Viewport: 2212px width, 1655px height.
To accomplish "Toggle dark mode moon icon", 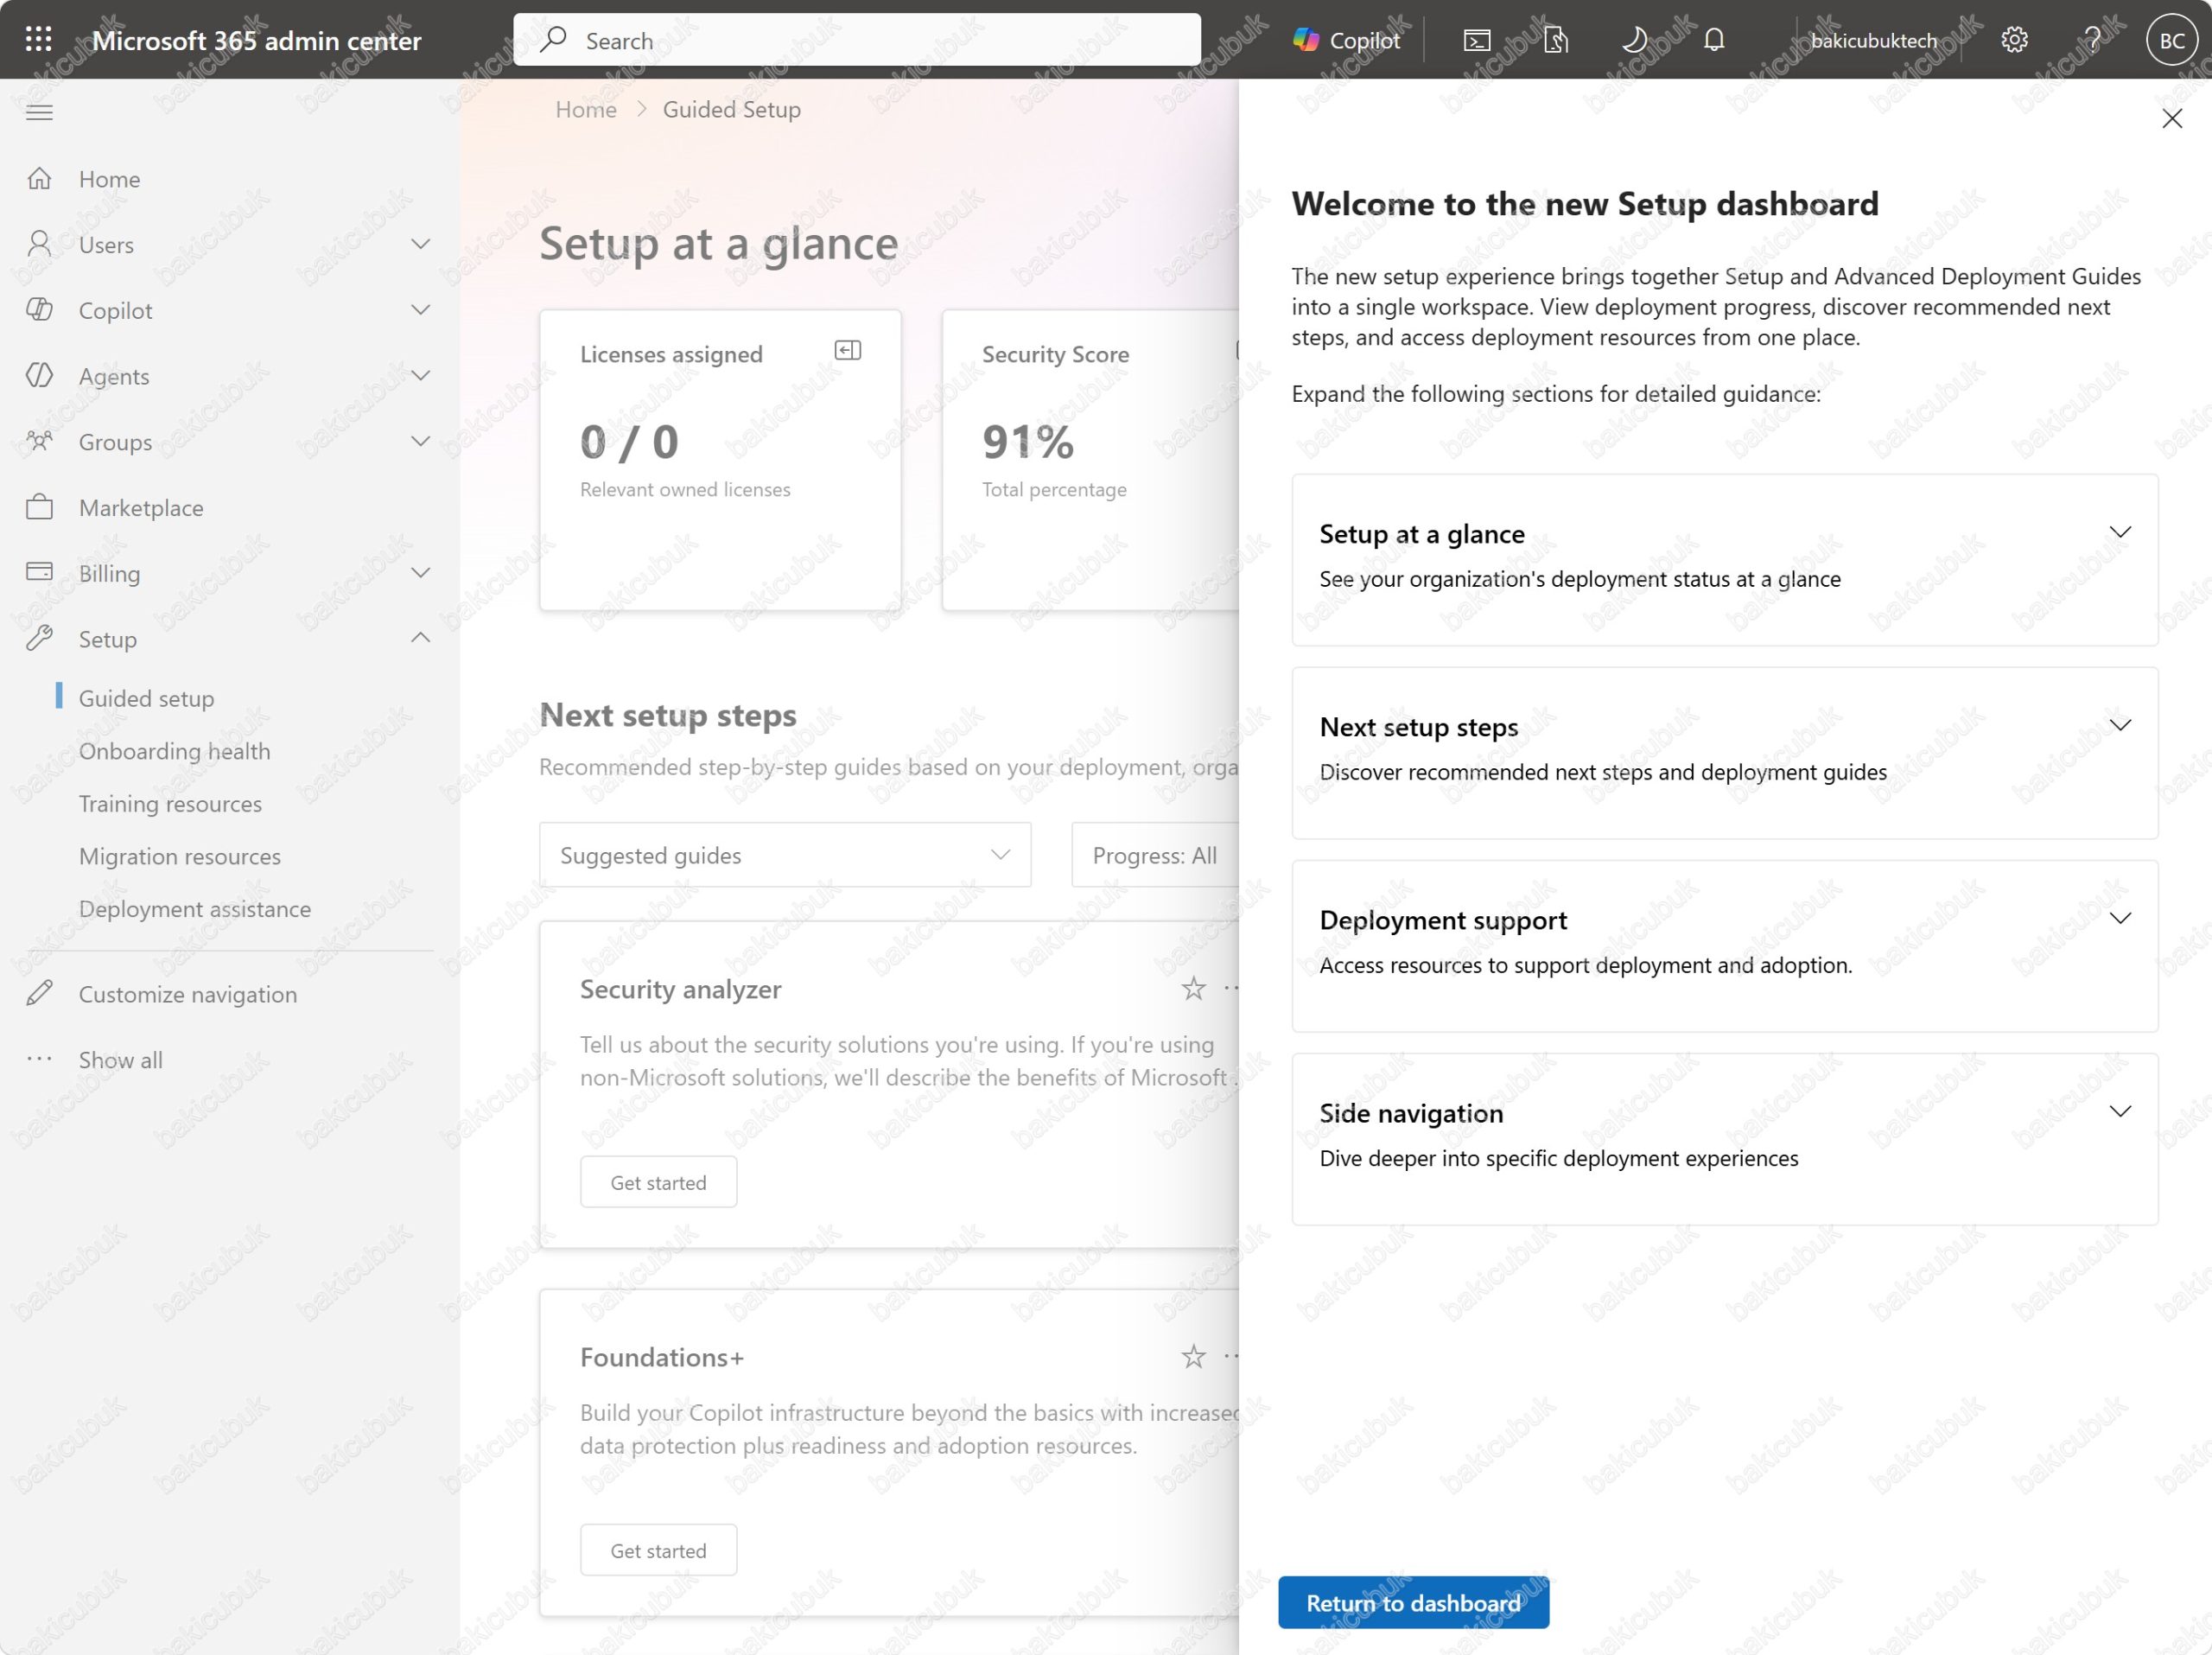I will click(x=1634, y=40).
